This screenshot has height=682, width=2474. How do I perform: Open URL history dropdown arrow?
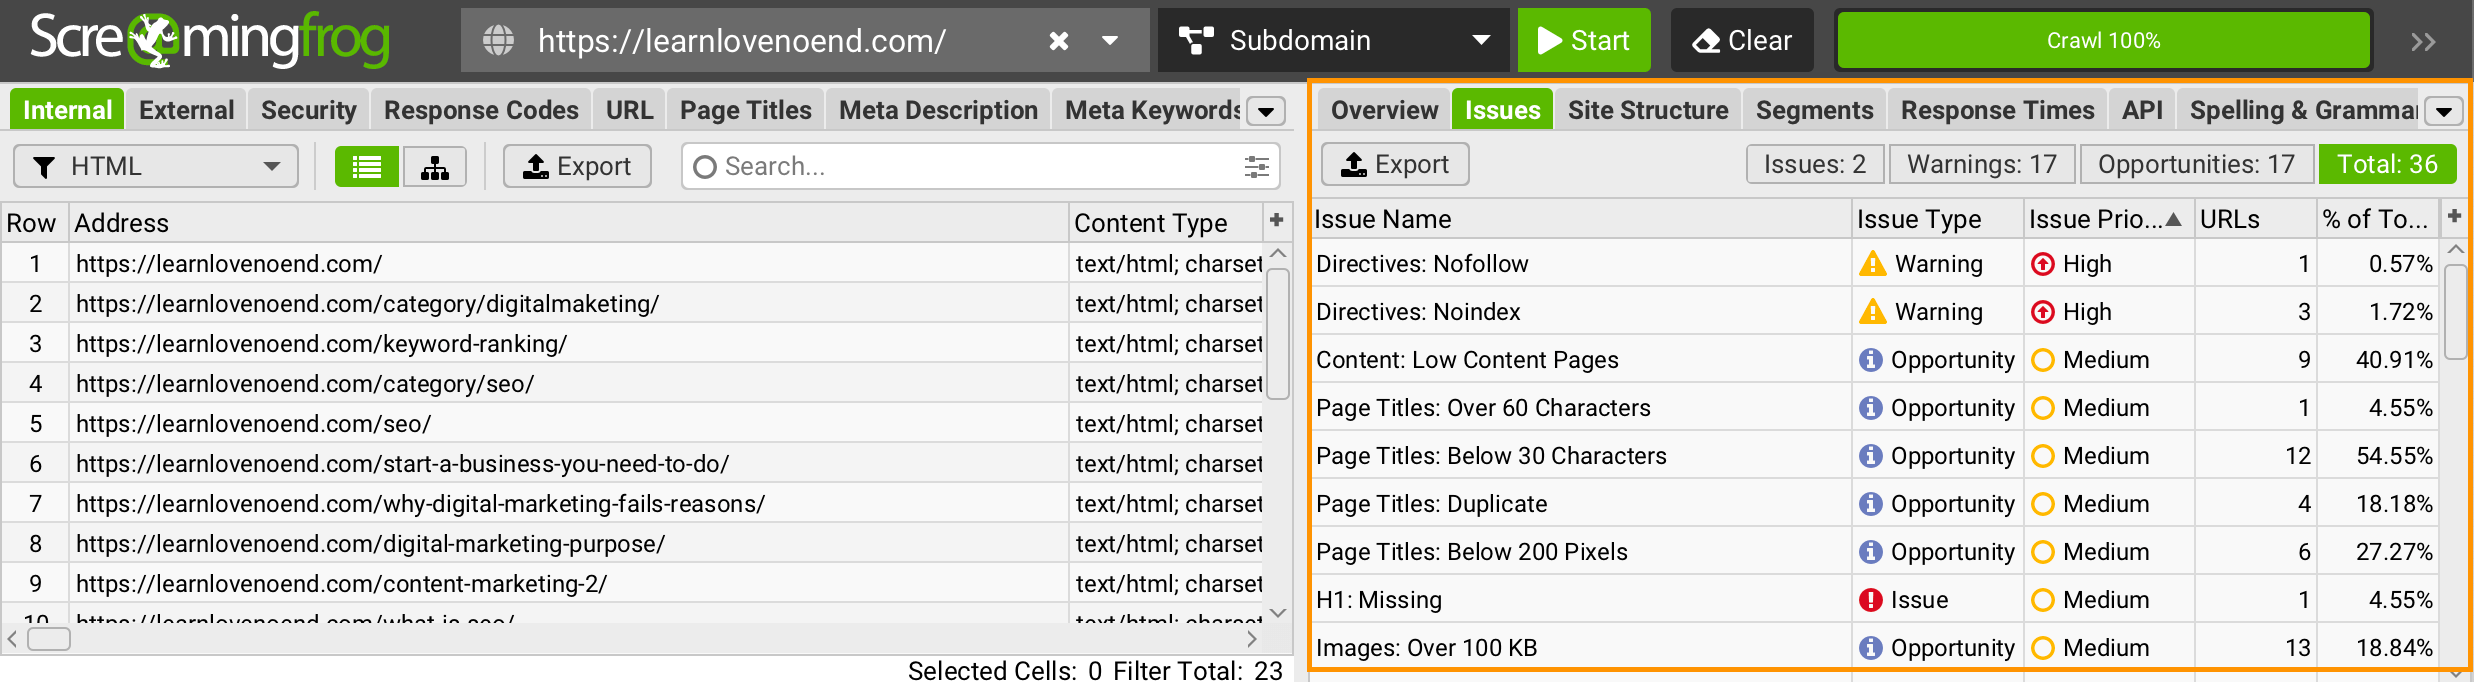pyautogui.click(x=1110, y=41)
